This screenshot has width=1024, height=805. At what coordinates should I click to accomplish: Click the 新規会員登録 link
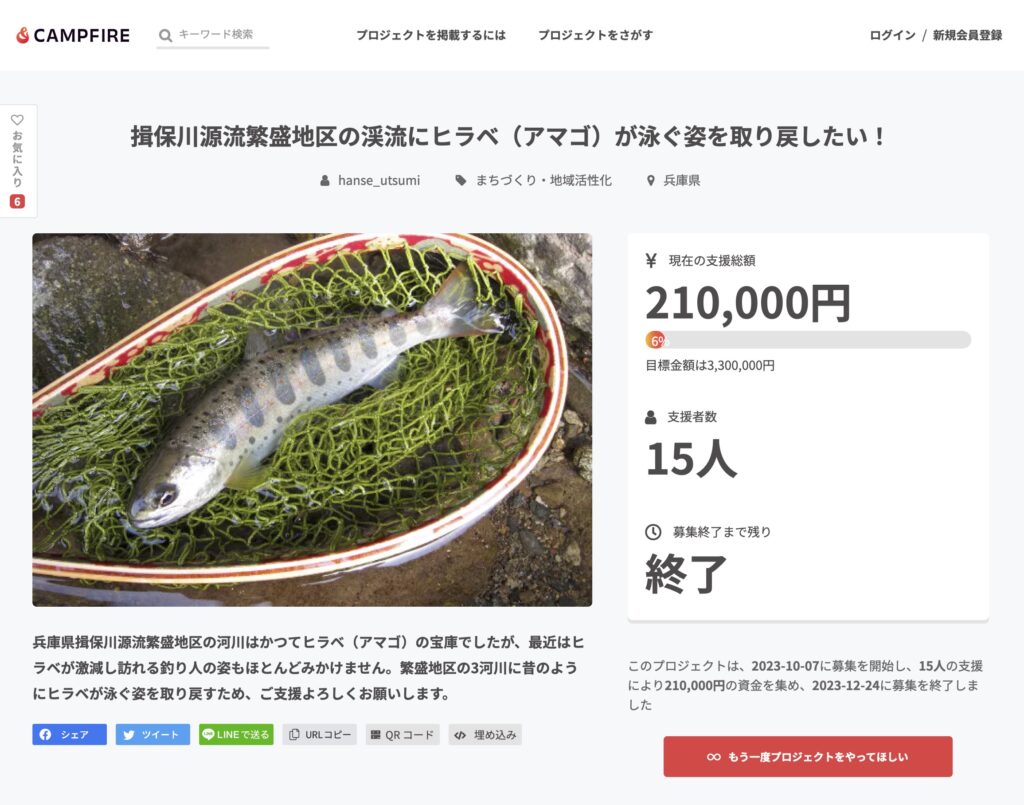tap(967, 35)
